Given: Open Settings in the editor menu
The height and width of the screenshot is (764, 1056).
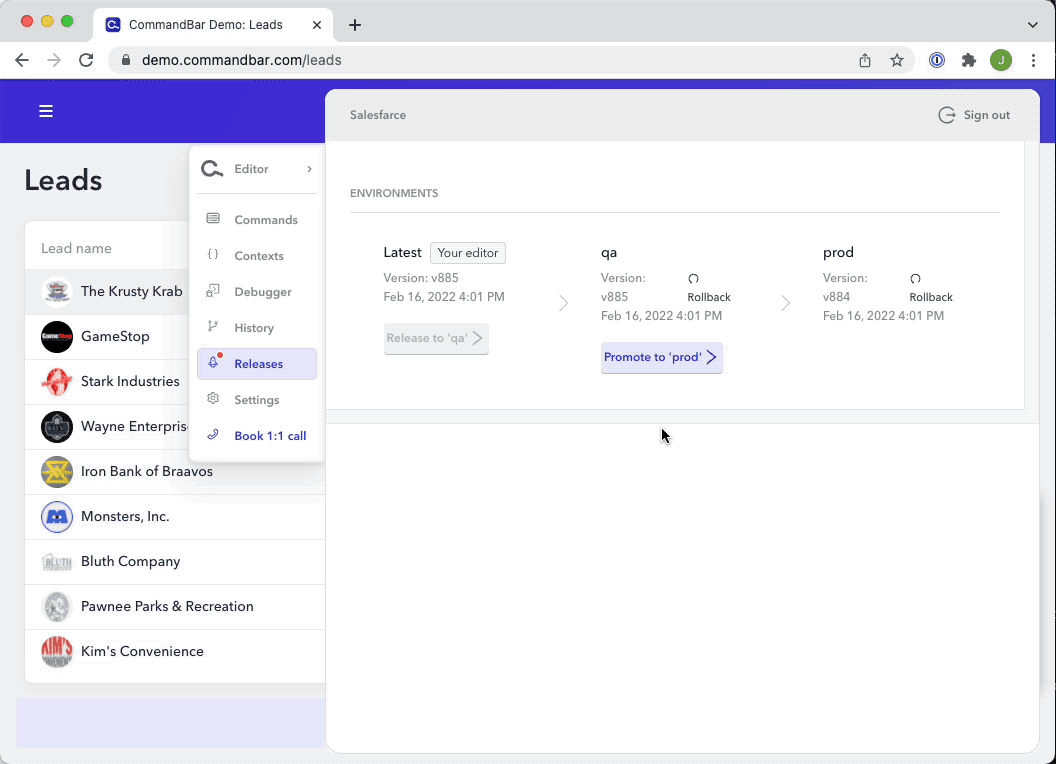Looking at the screenshot, I should click(257, 400).
